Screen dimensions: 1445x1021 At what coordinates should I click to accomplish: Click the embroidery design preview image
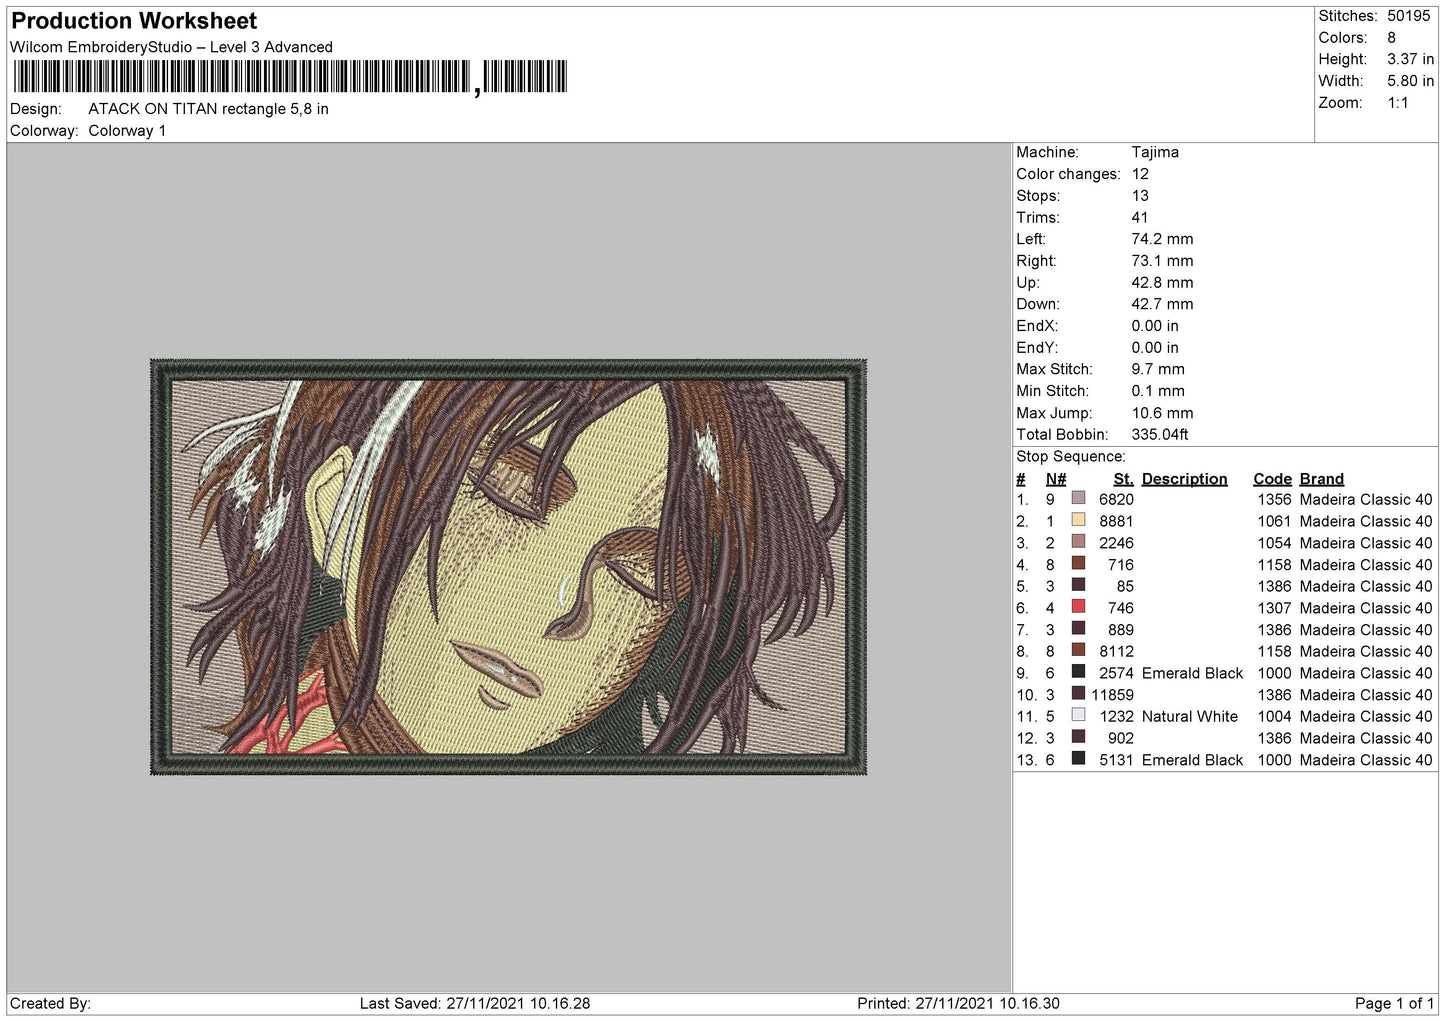click(508, 567)
